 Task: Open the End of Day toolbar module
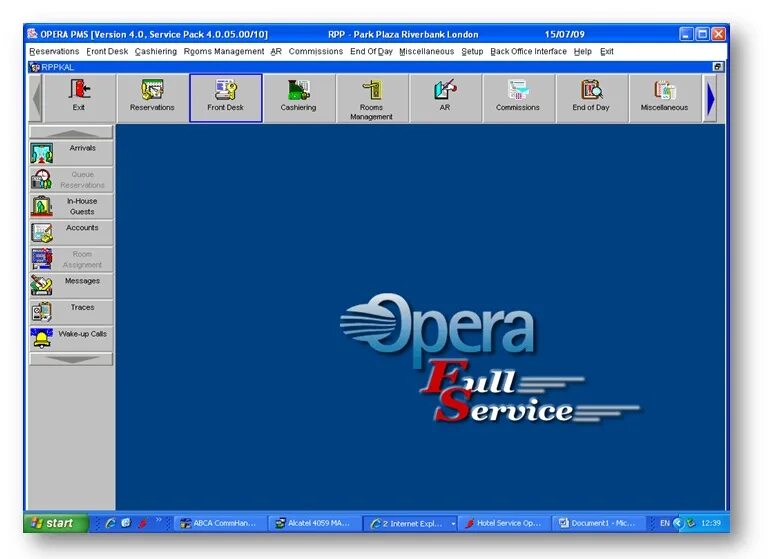pos(591,98)
